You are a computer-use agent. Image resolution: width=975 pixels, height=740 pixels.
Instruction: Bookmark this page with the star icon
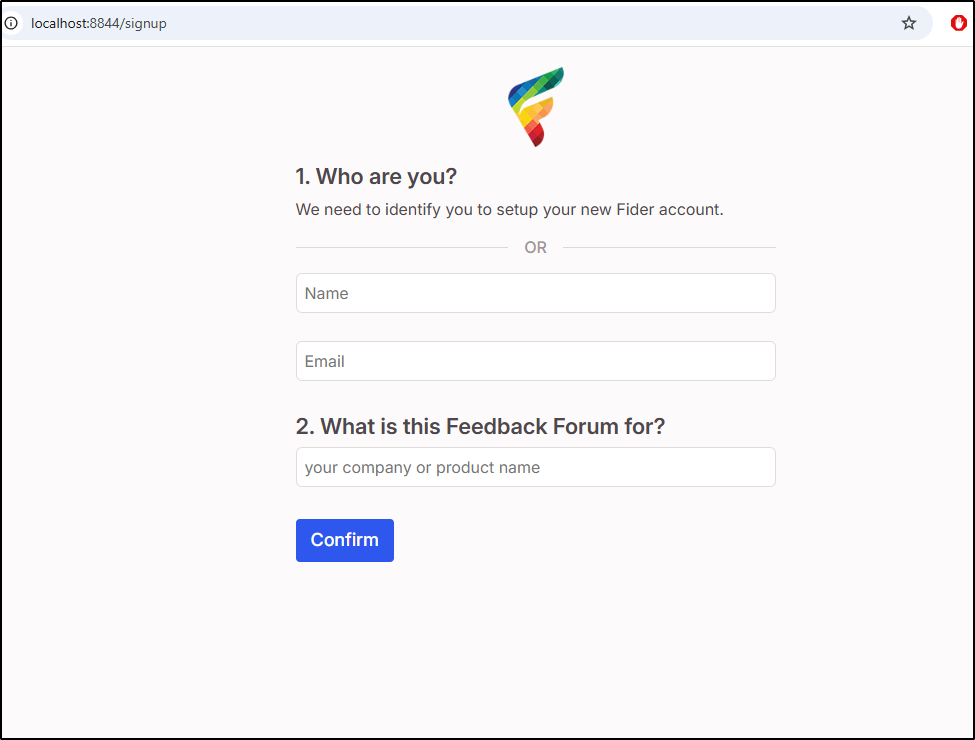click(908, 23)
